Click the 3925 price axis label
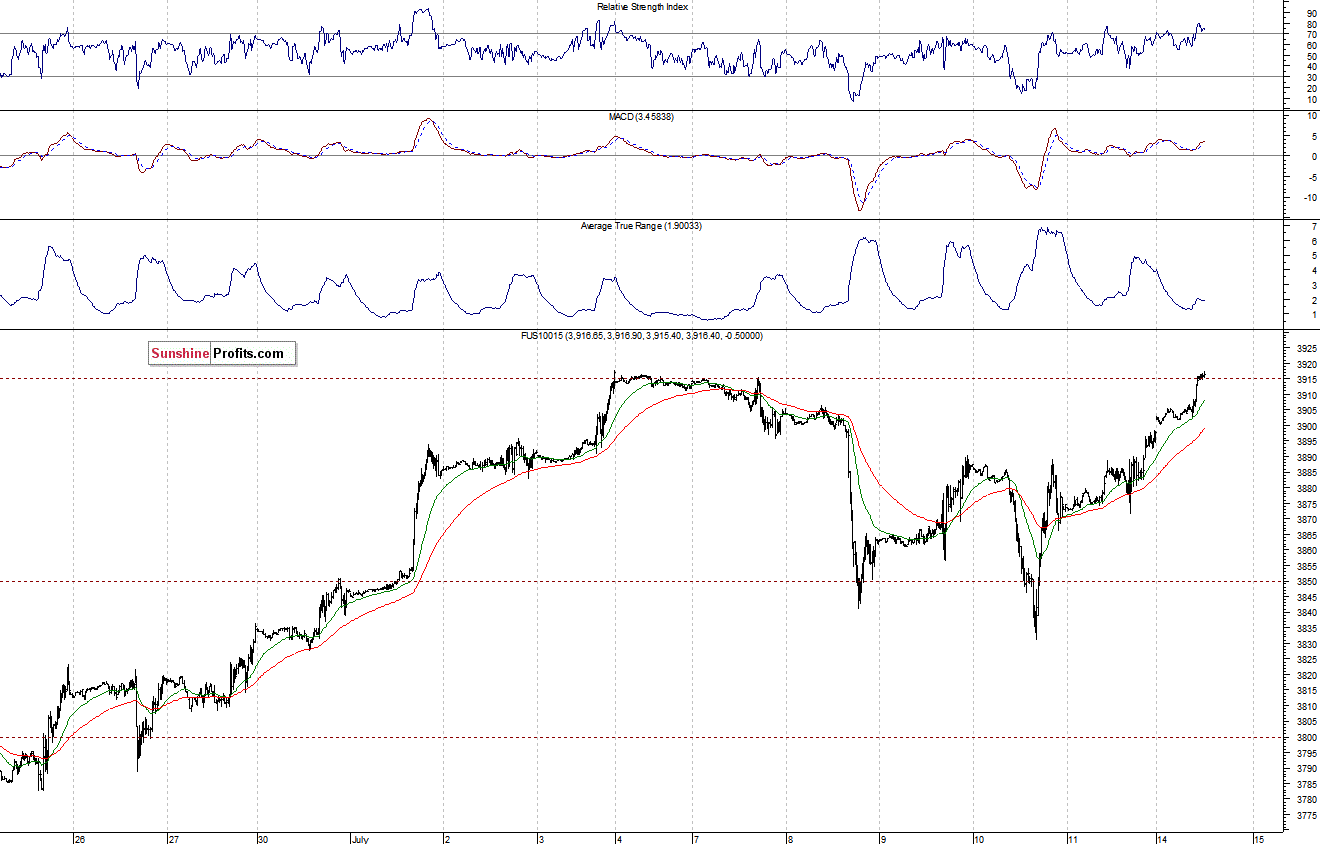This screenshot has width=1320, height=844. pos(1306,349)
